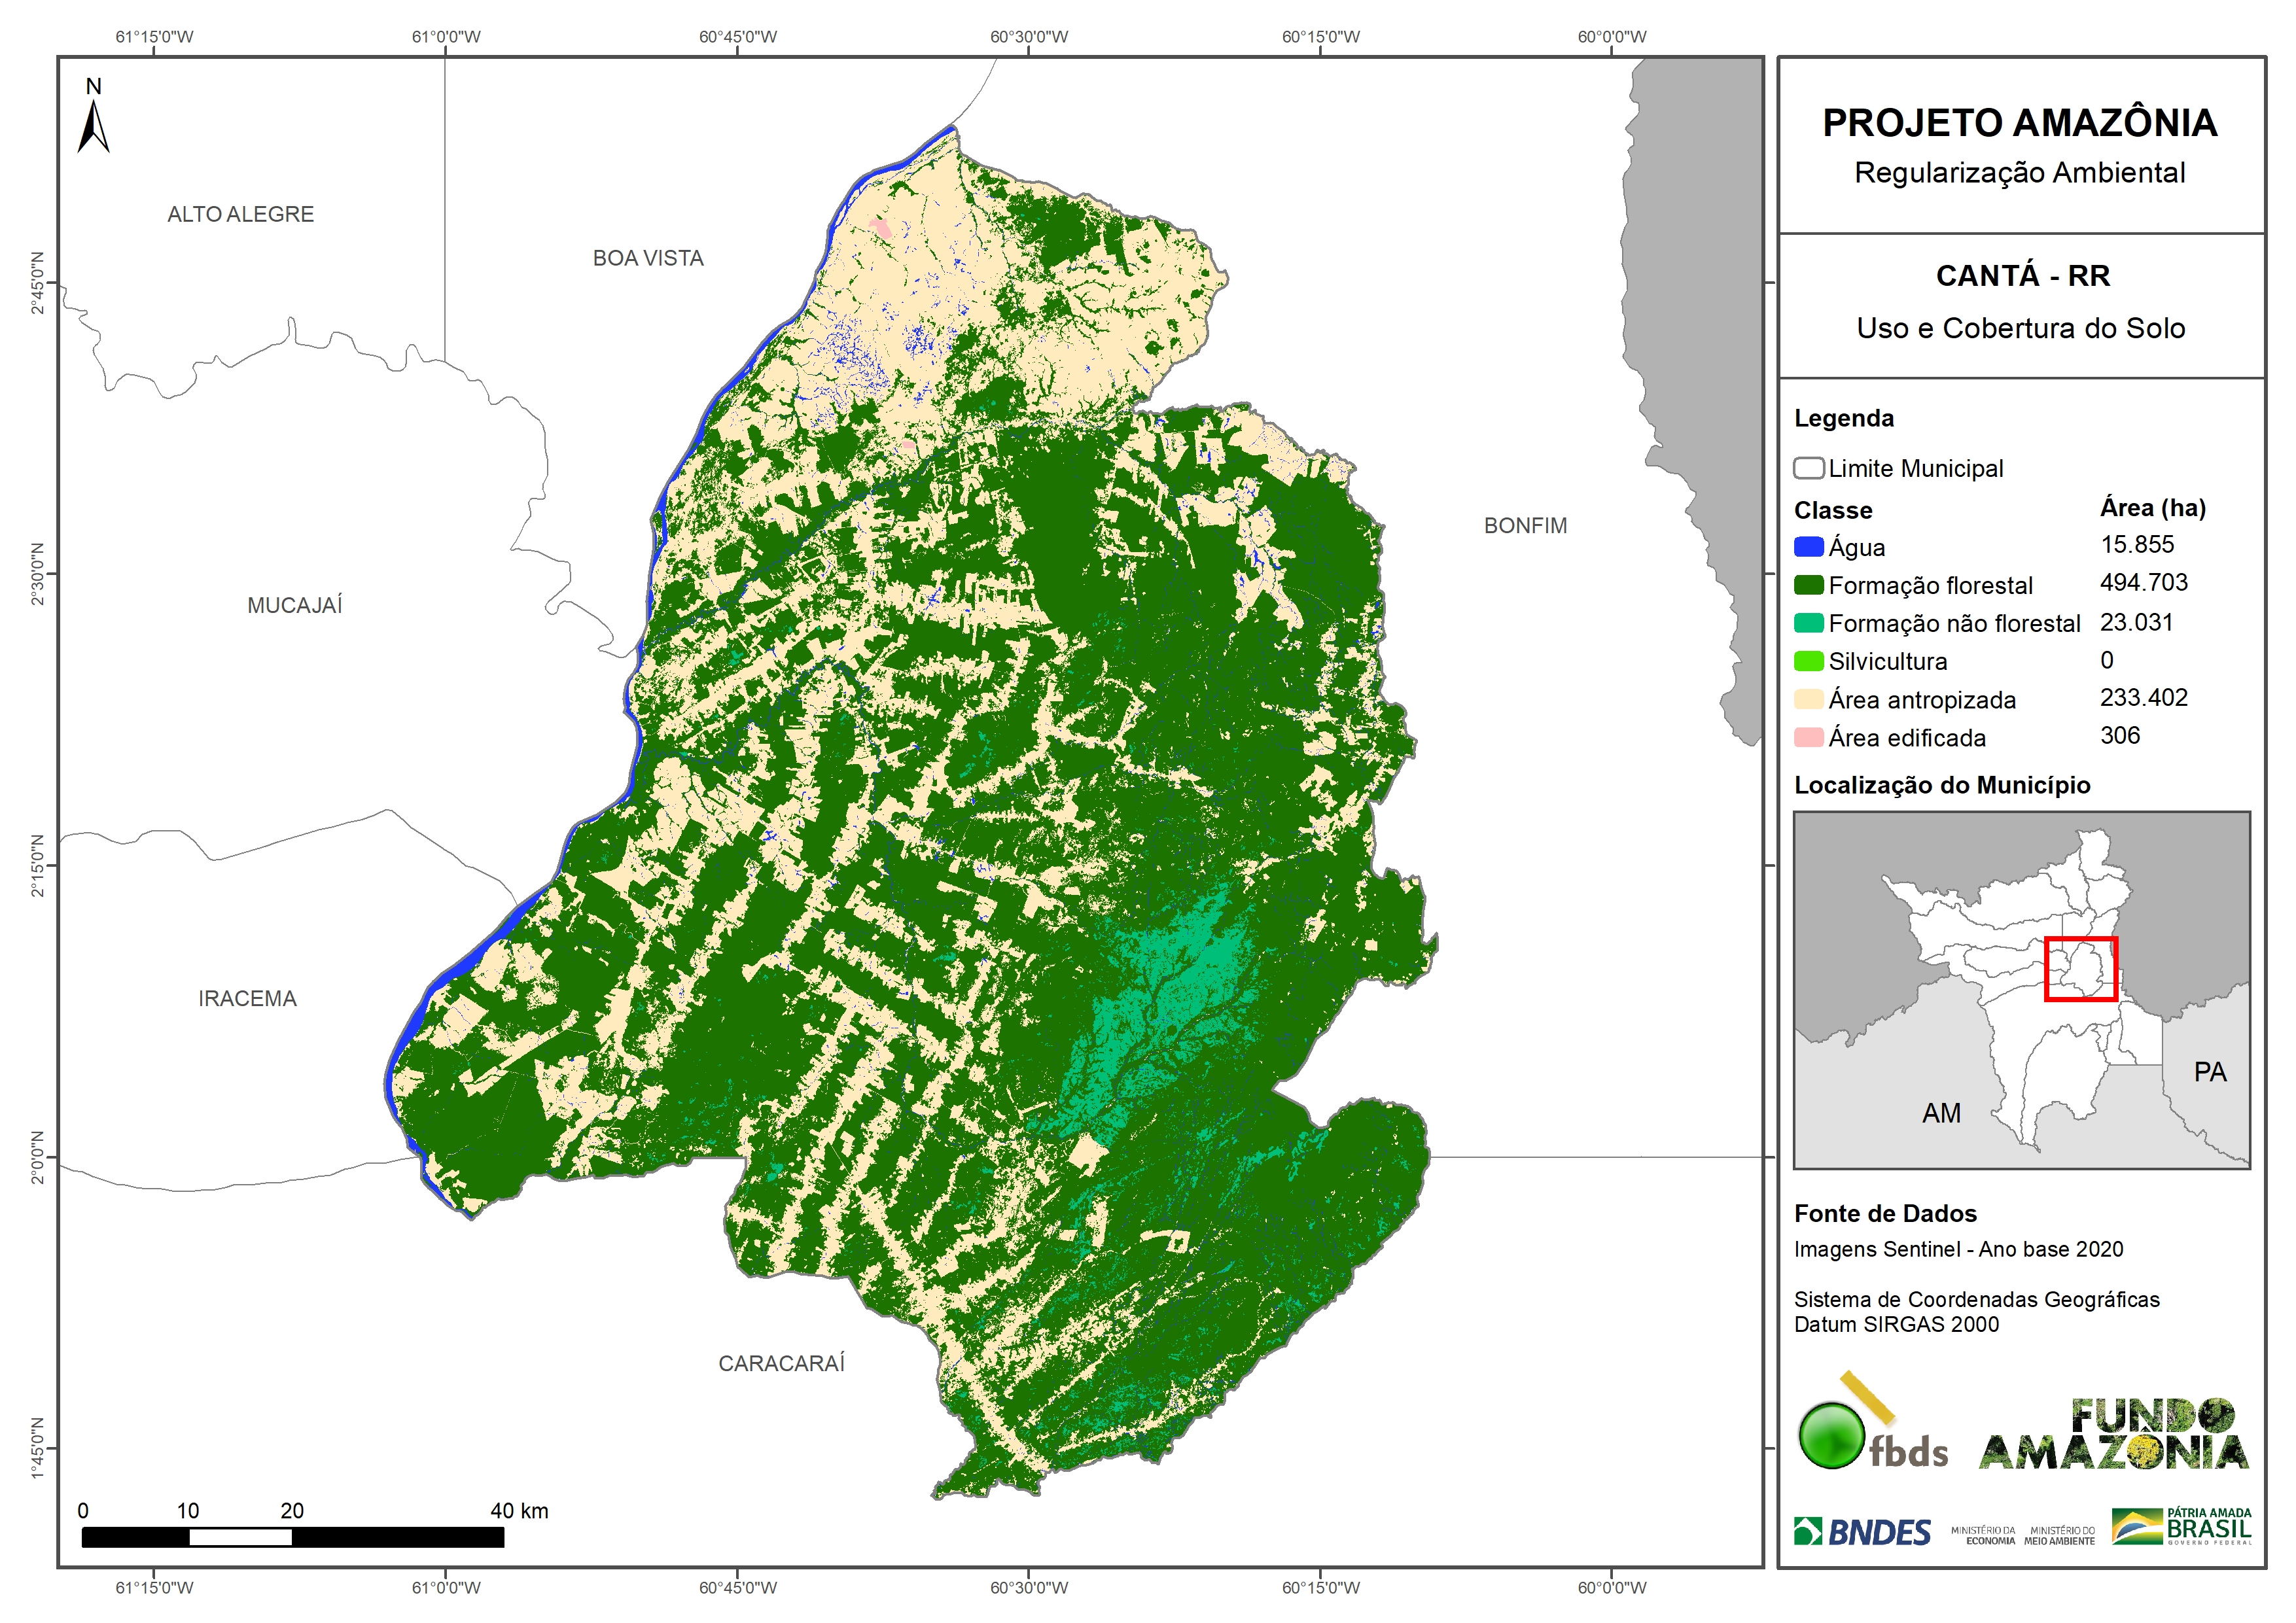Image resolution: width=2296 pixels, height=1623 pixels.
Task: Click the fbds green sphere logo
Action: (1831, 1434)
